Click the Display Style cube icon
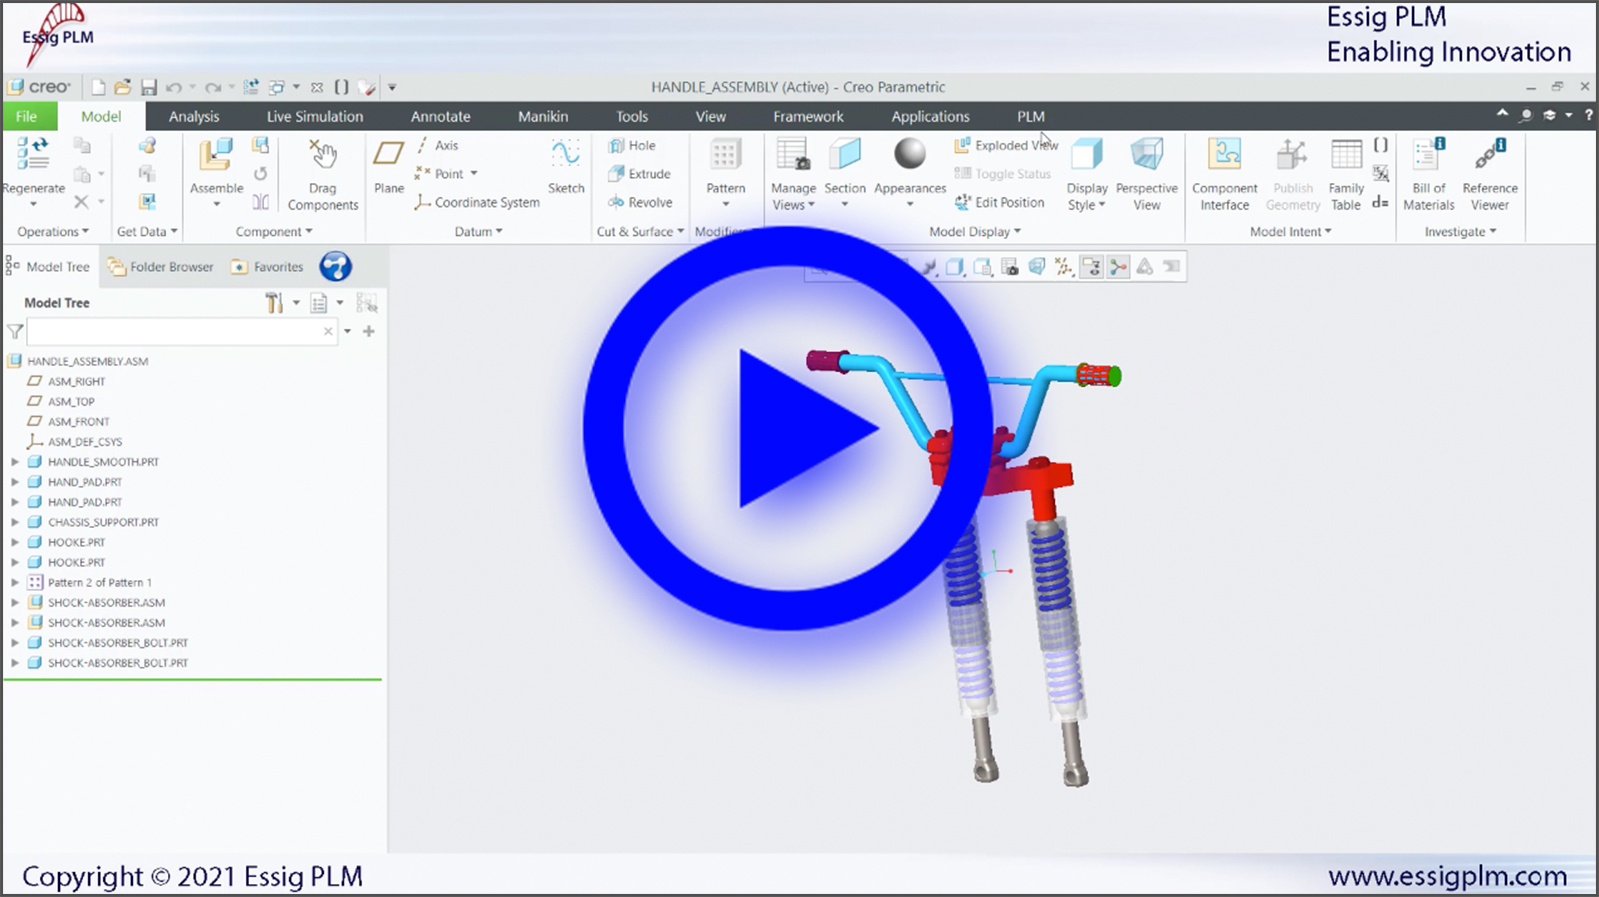The width and height of the screenshot is (1599, 897). [x=1087, y=155]
